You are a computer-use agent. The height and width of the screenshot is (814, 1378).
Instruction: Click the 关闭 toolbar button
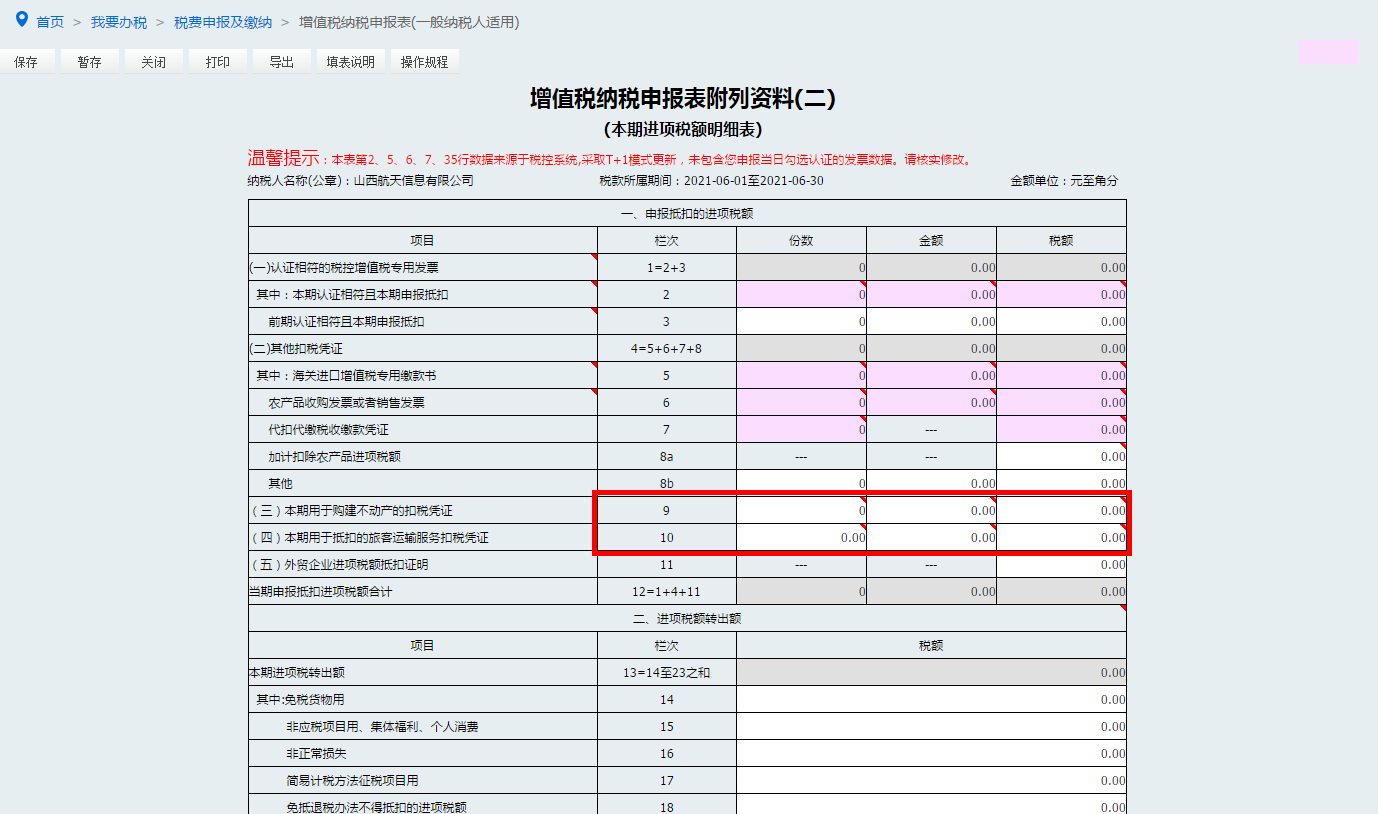pos(153,62)
